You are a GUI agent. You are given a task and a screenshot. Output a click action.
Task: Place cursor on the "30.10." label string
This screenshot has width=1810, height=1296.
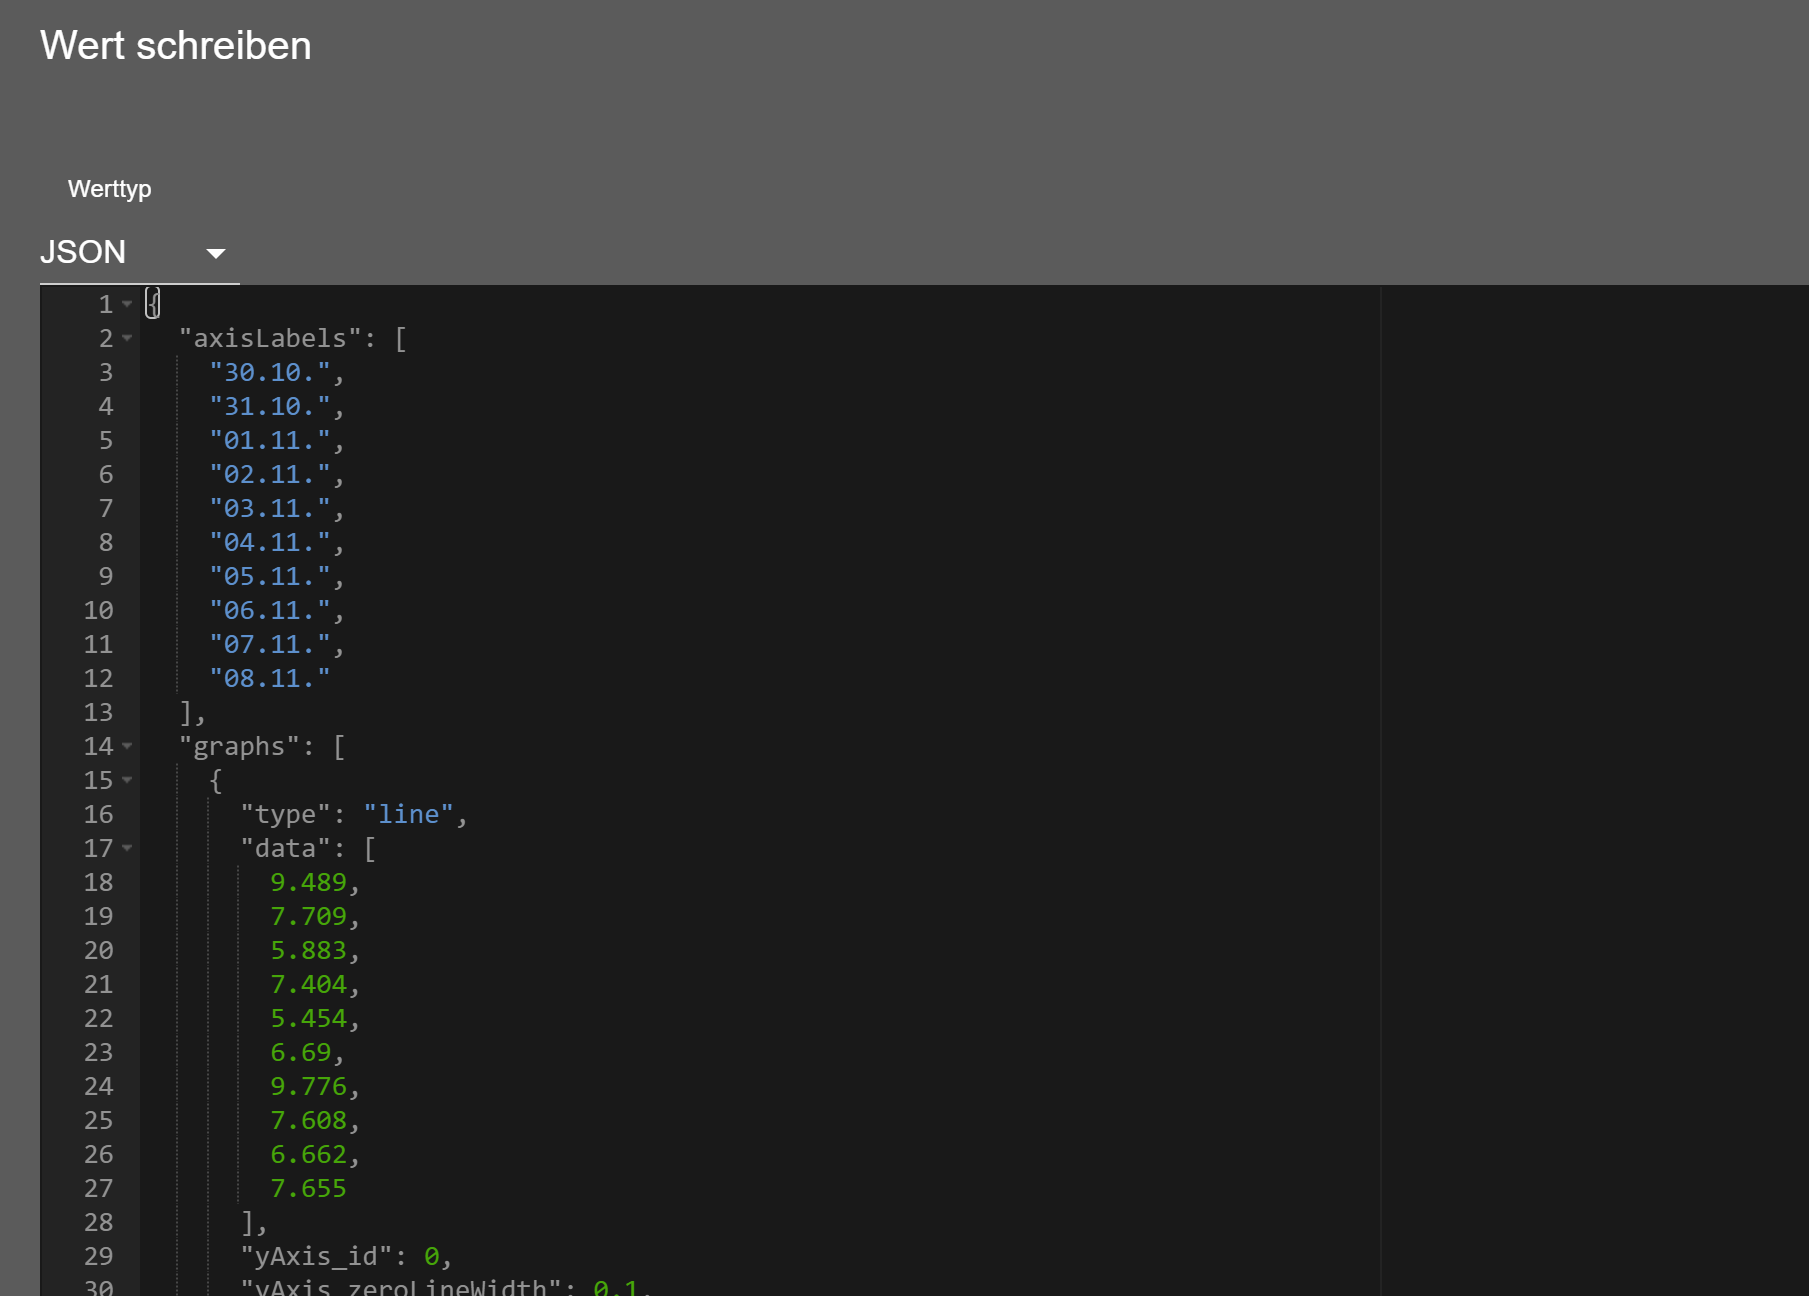[x=269, y=373]
